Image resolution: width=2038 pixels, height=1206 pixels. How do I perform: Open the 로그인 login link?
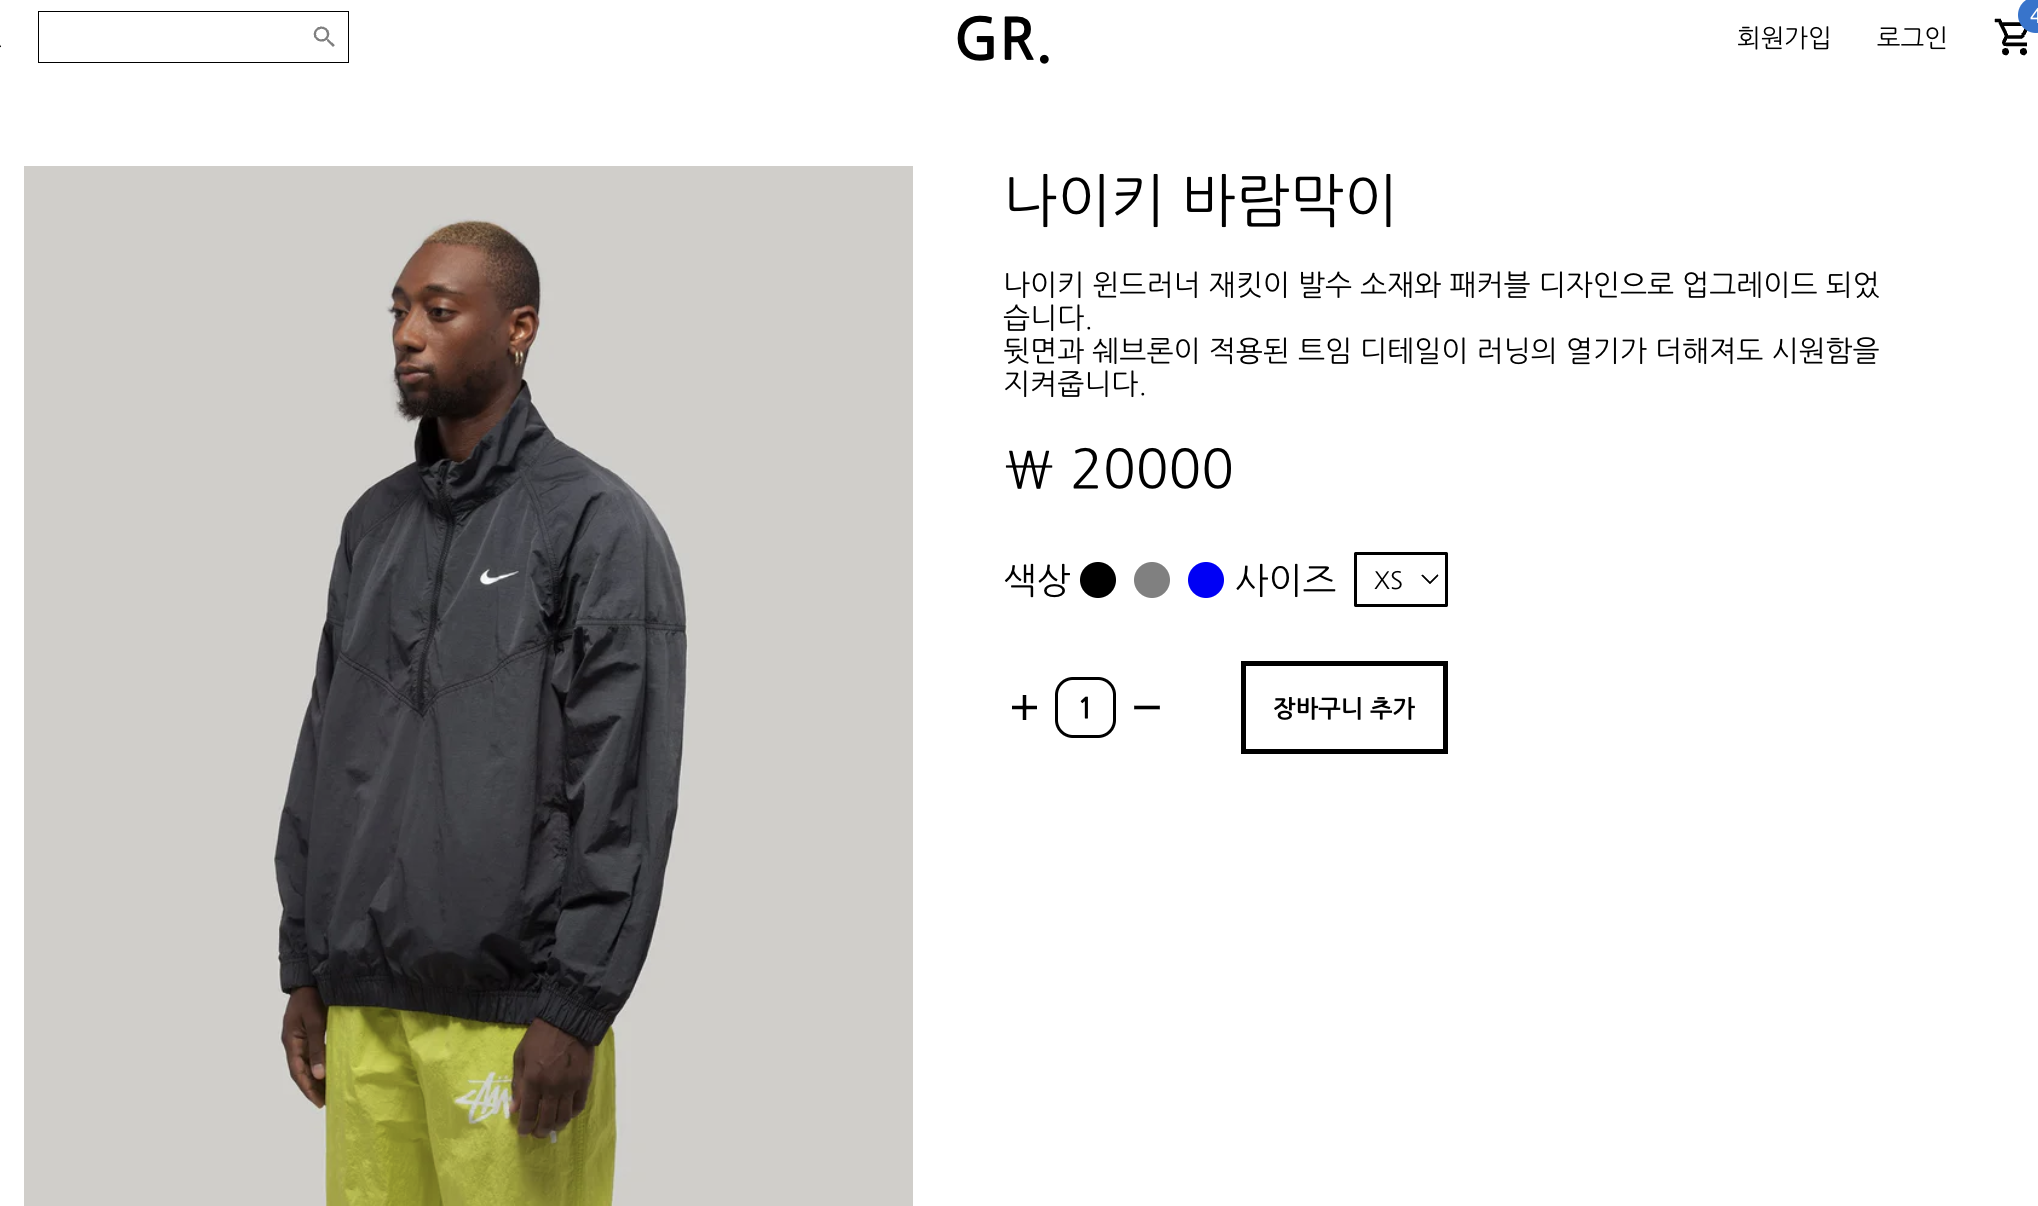coord(1911,38)
